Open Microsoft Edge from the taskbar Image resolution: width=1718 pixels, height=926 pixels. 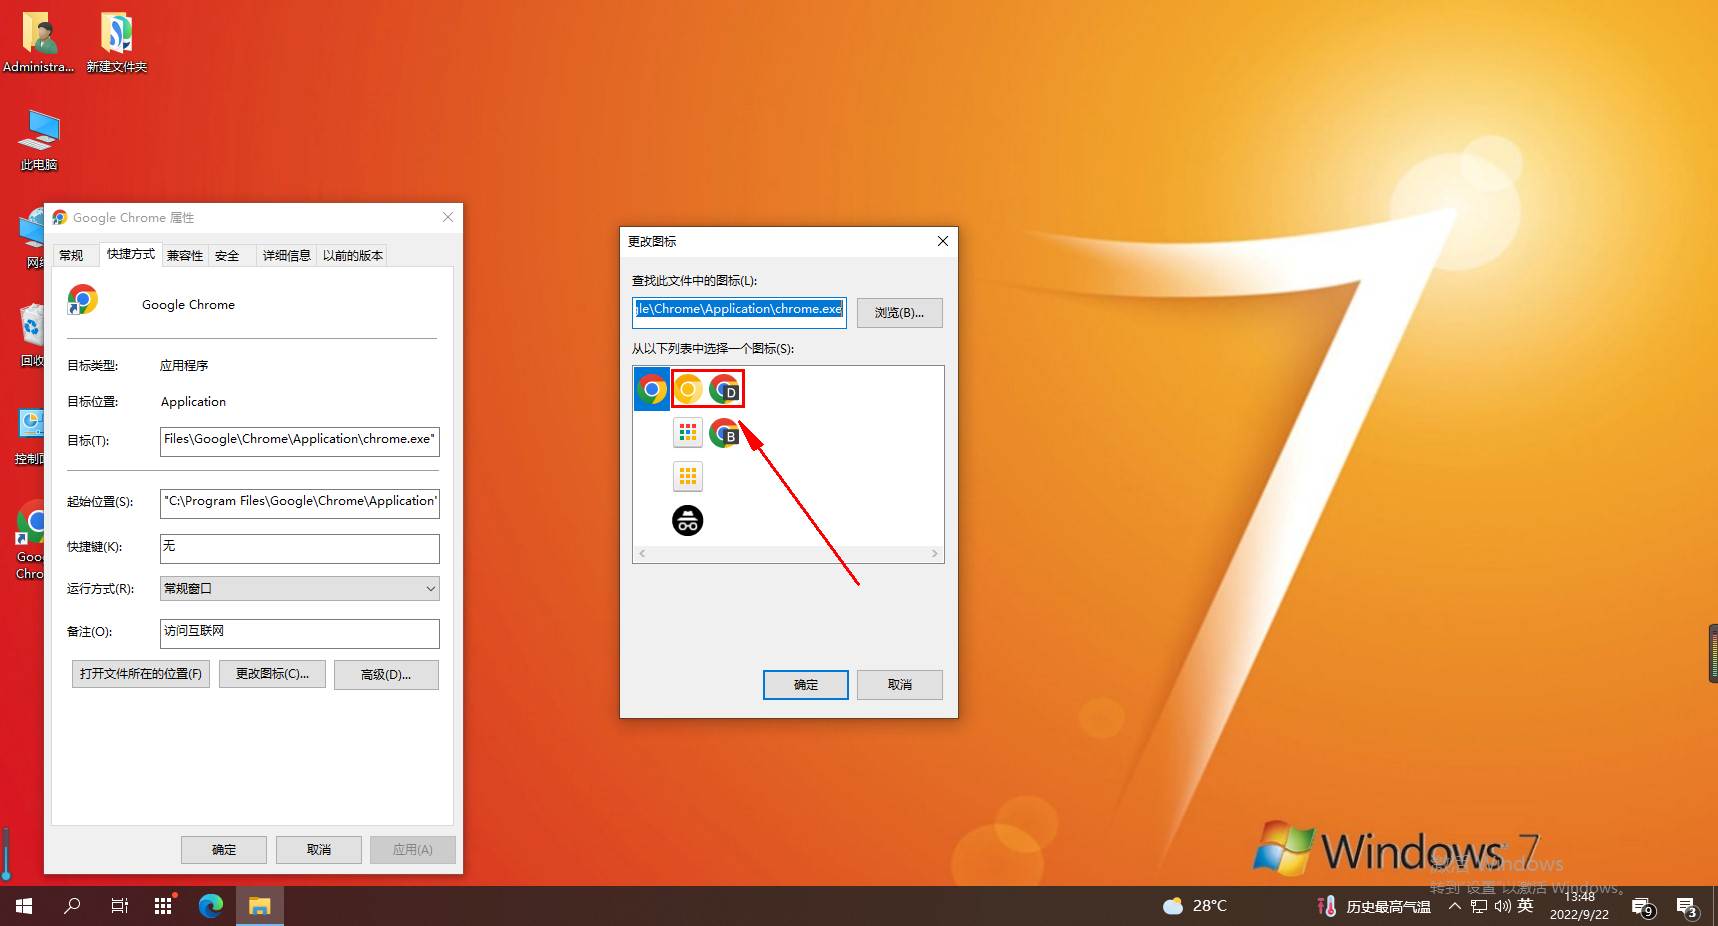tap(211, 906)
